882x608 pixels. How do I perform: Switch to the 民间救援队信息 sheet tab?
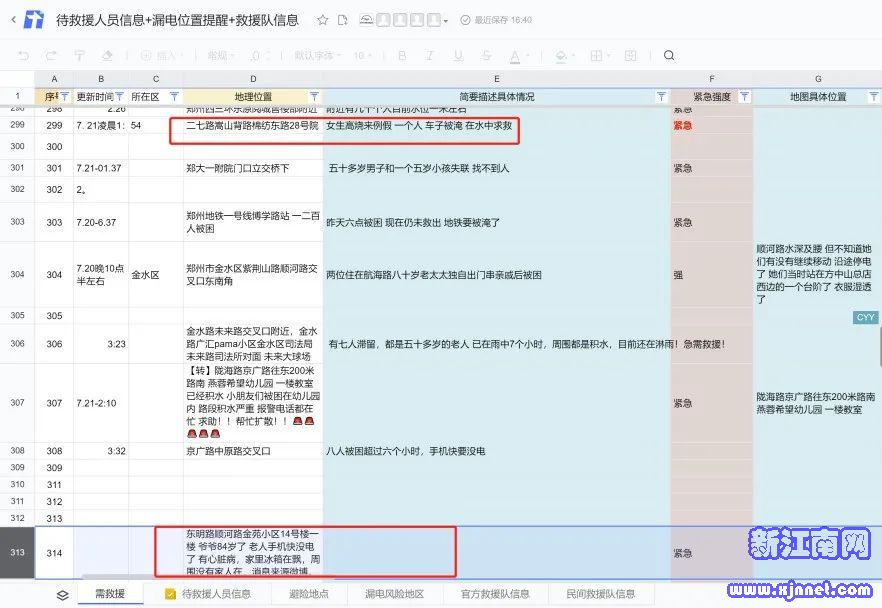coord(601,594)
